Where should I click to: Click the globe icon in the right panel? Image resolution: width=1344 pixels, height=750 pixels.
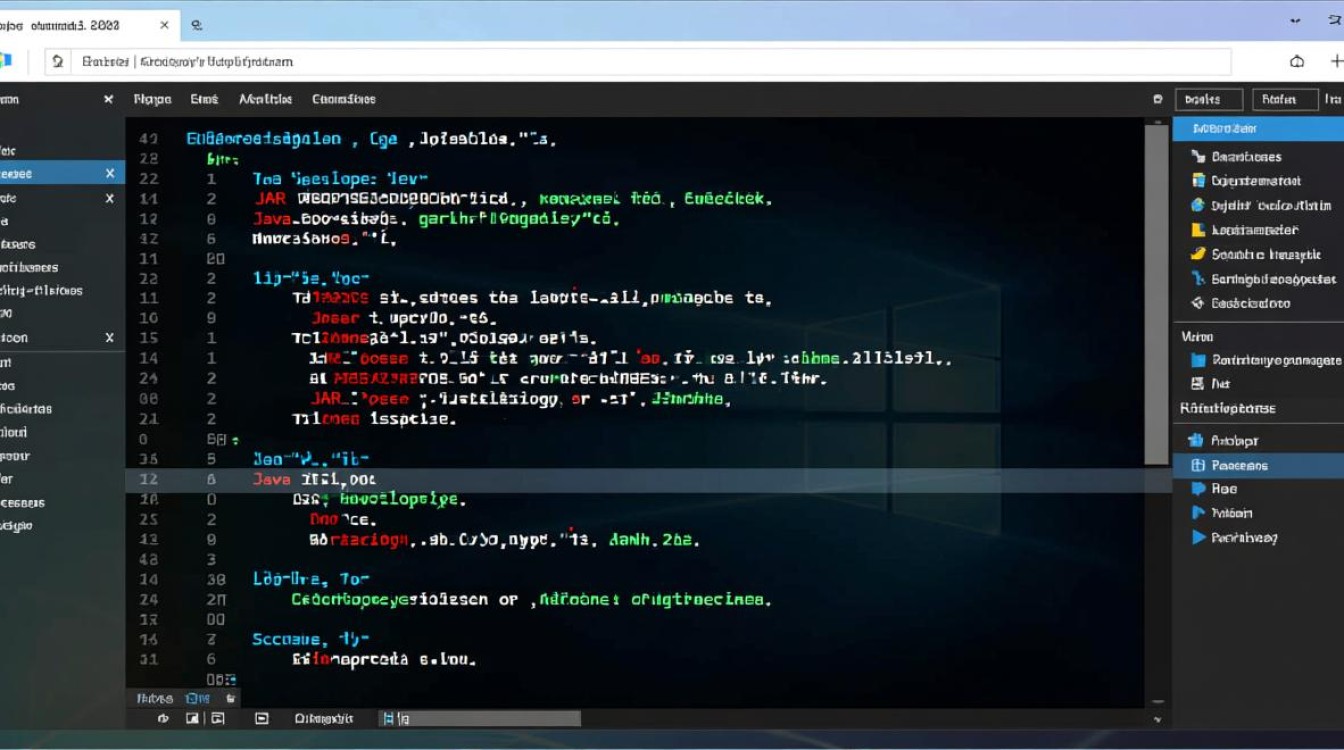[1198, 205]
